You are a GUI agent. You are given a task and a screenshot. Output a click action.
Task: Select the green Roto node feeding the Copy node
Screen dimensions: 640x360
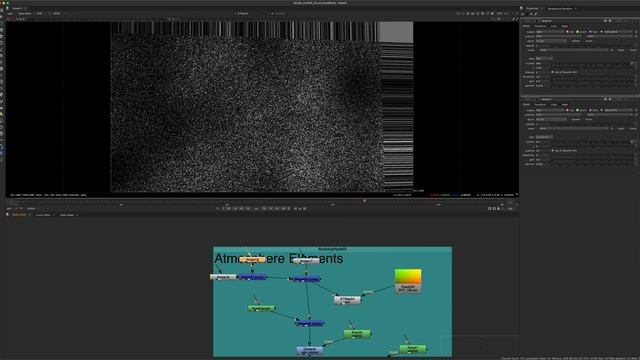357,334
